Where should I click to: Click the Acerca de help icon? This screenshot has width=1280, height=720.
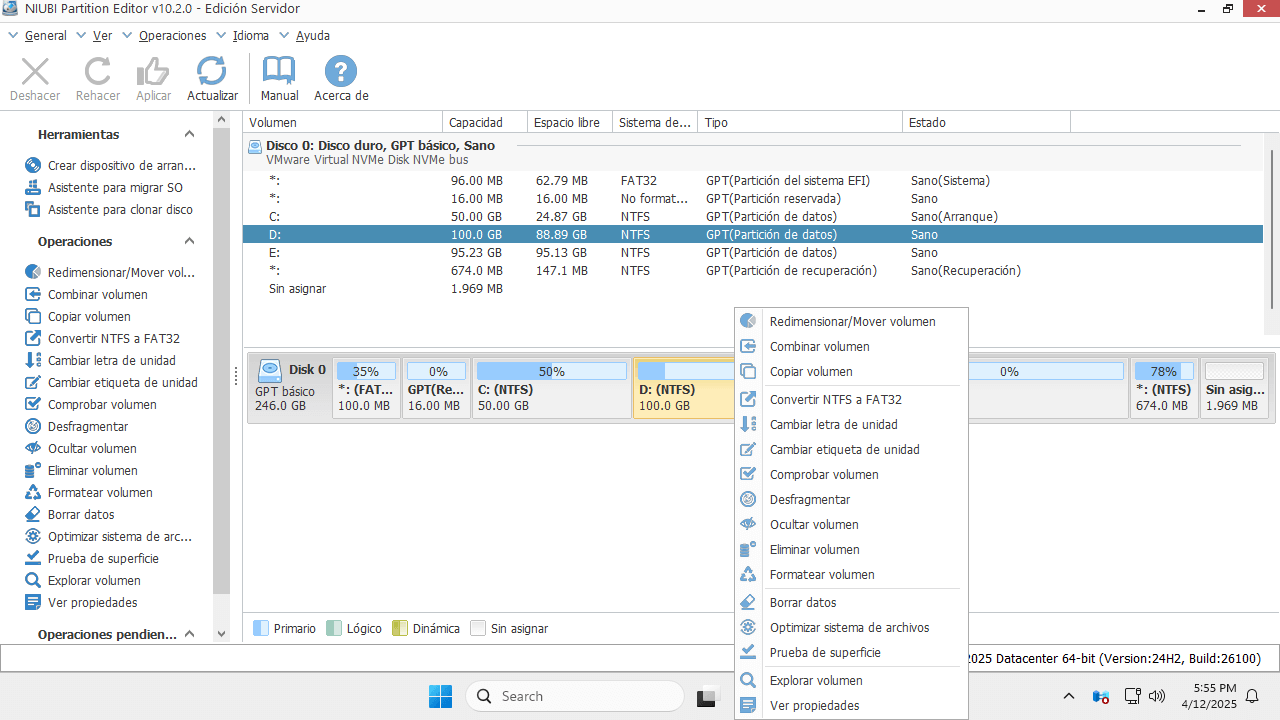341,72
